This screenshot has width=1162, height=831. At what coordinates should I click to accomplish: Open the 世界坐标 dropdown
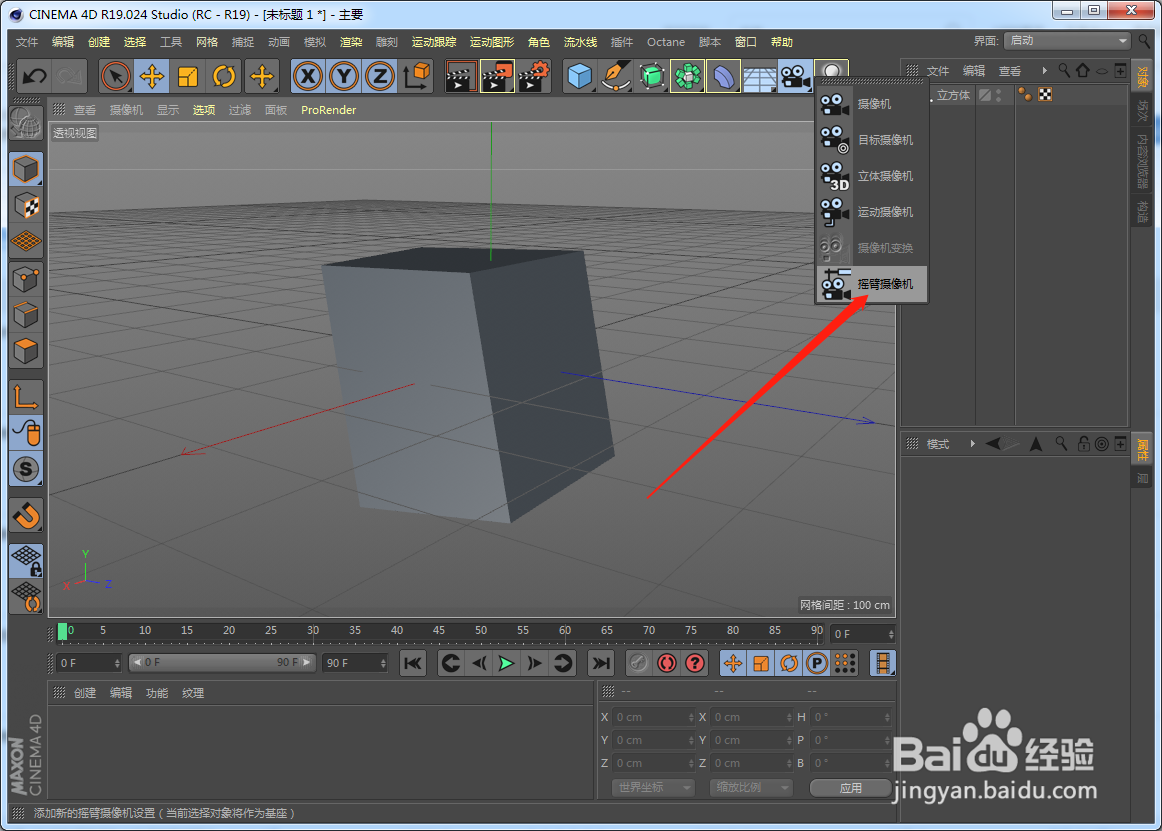[x=652, y=787]
